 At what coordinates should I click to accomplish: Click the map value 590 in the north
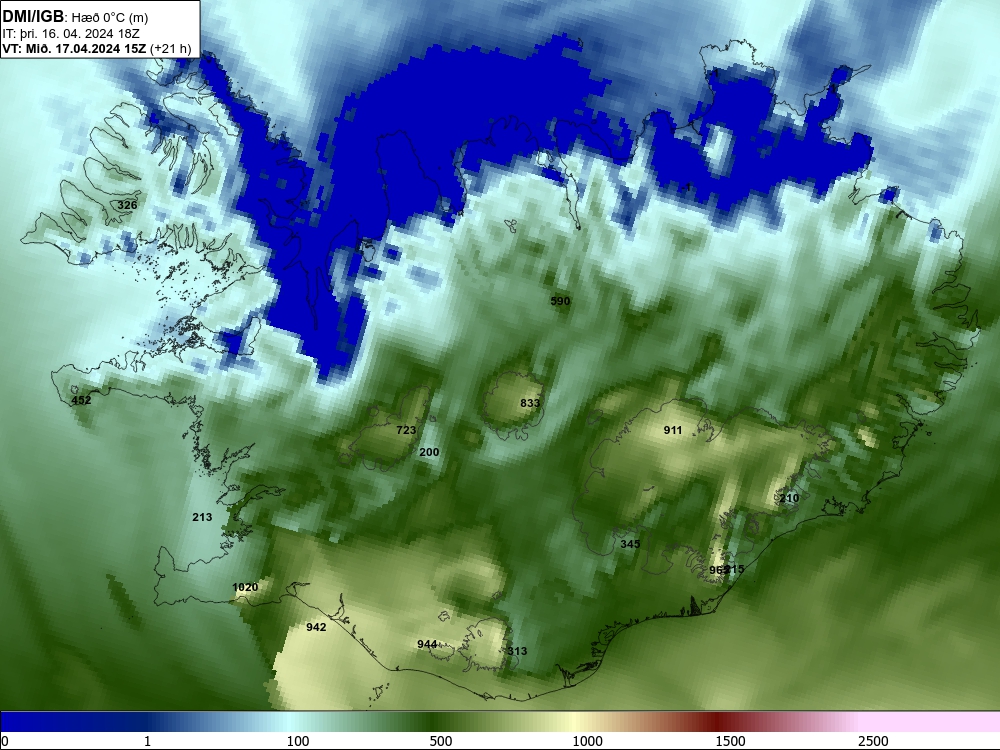pos(560,301)
